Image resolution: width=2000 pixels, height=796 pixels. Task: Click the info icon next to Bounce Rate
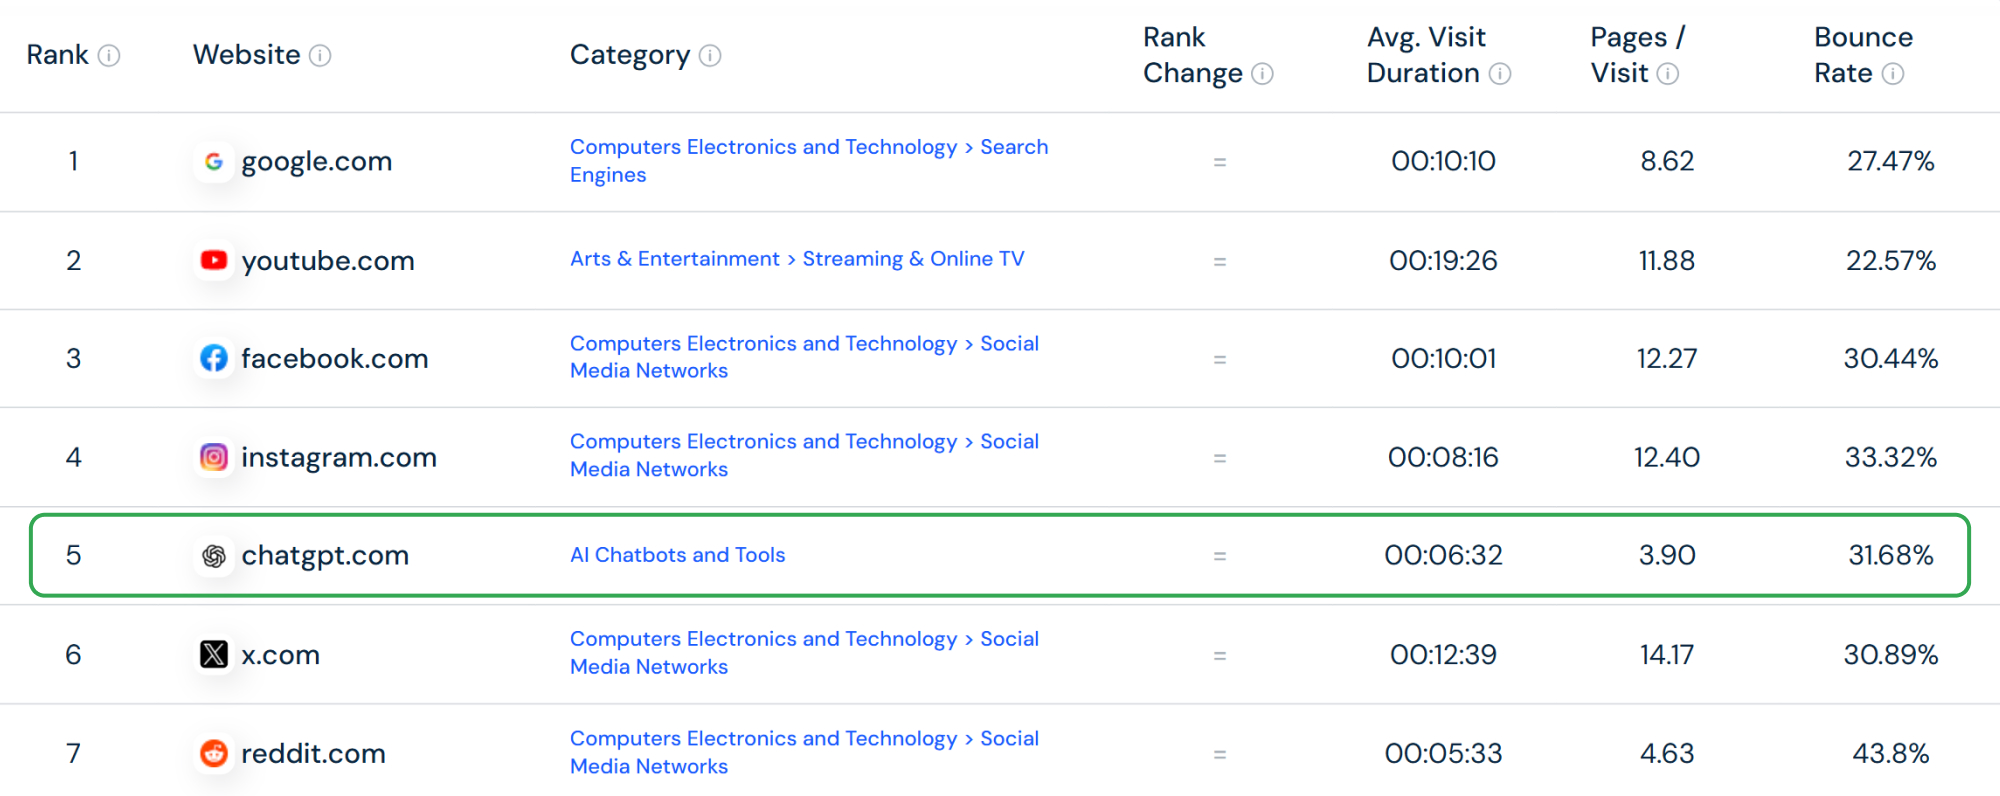pyautogui.click(x=1895, y=73)
